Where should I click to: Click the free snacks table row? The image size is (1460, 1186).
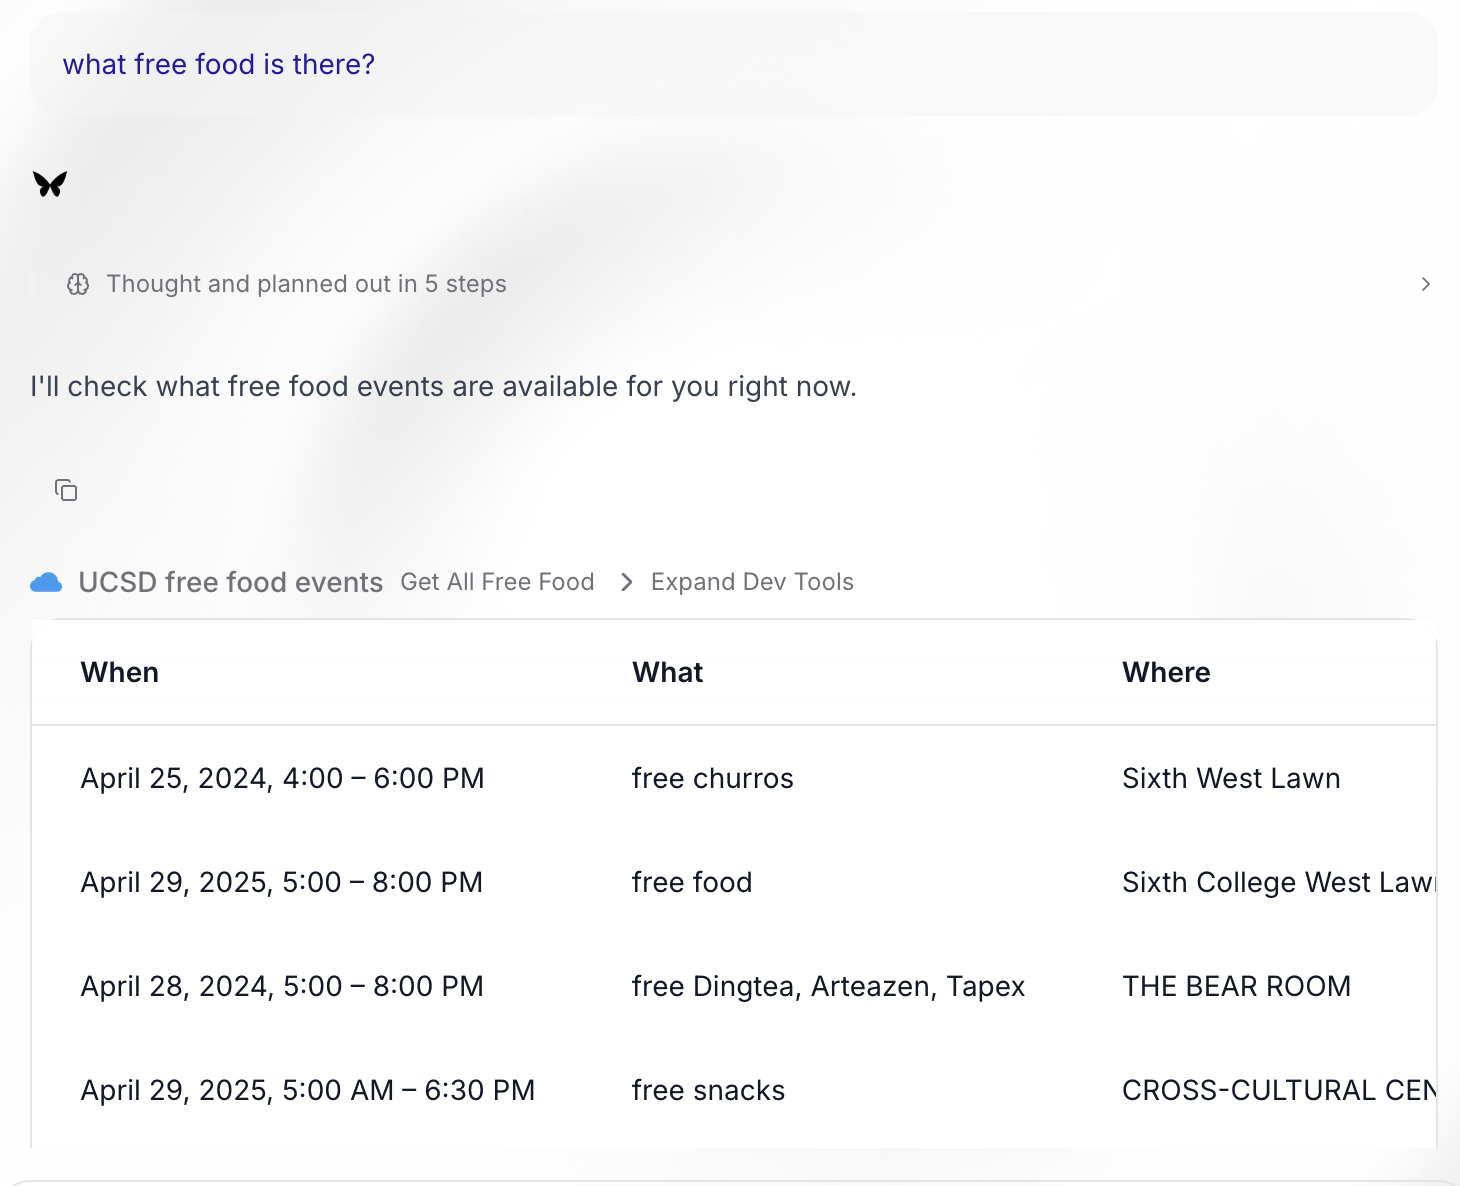[x=708, y=1090]
